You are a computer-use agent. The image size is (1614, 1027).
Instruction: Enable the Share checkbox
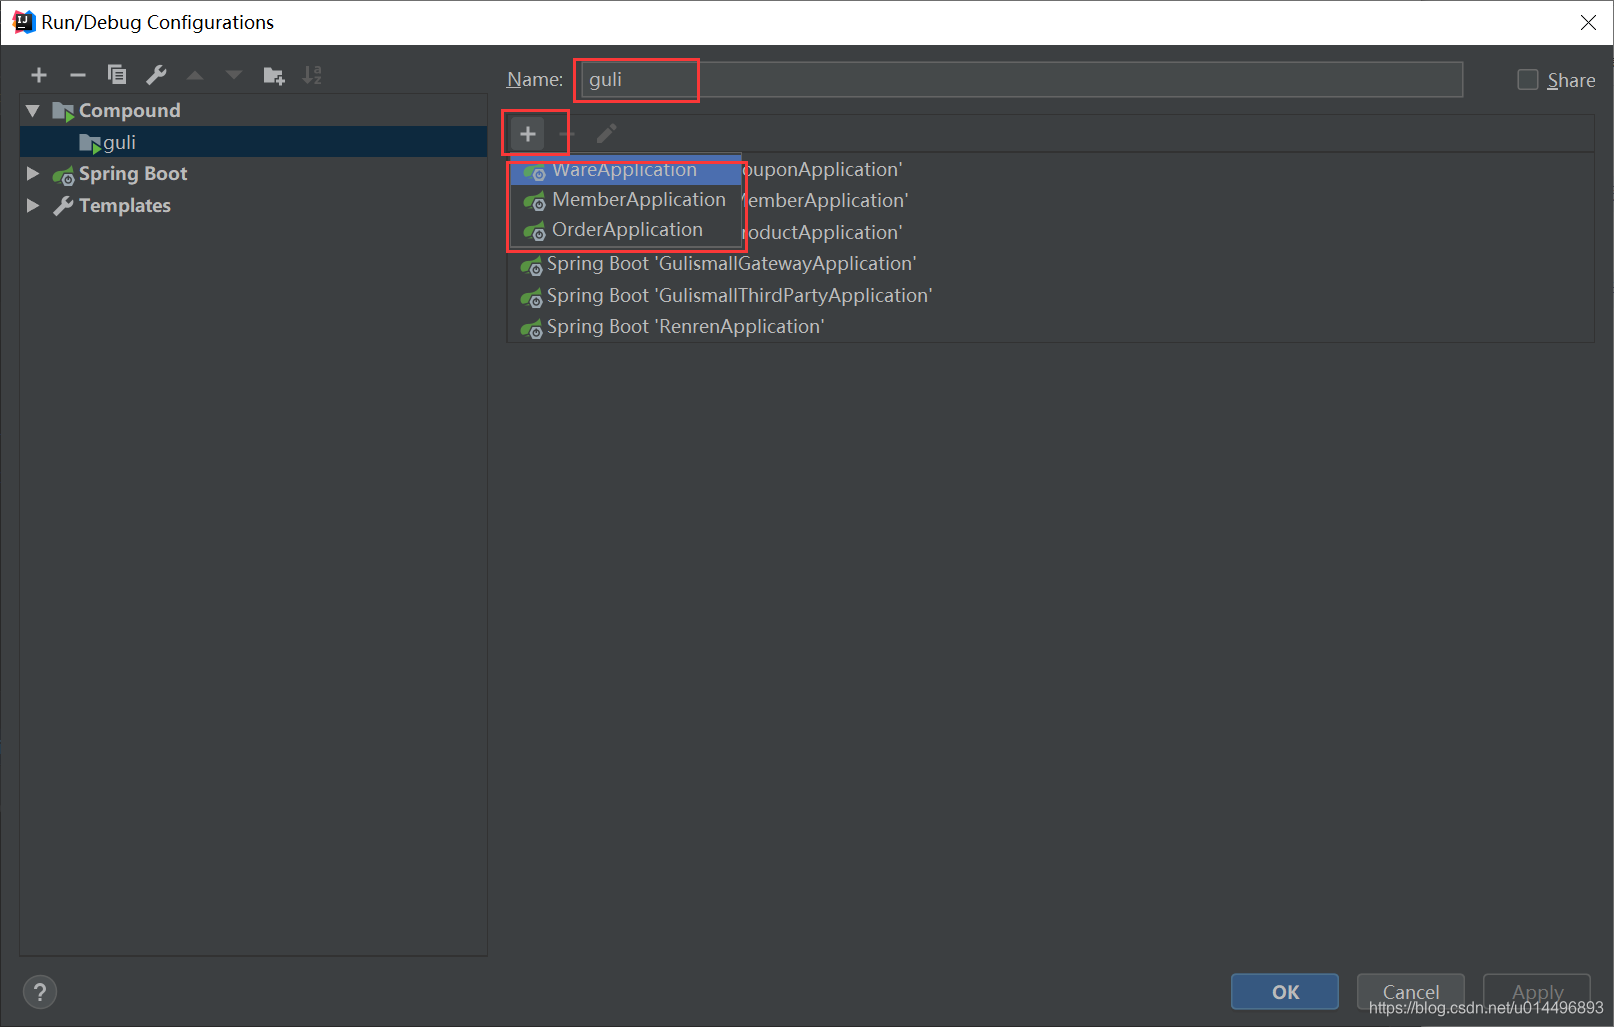1528,80
